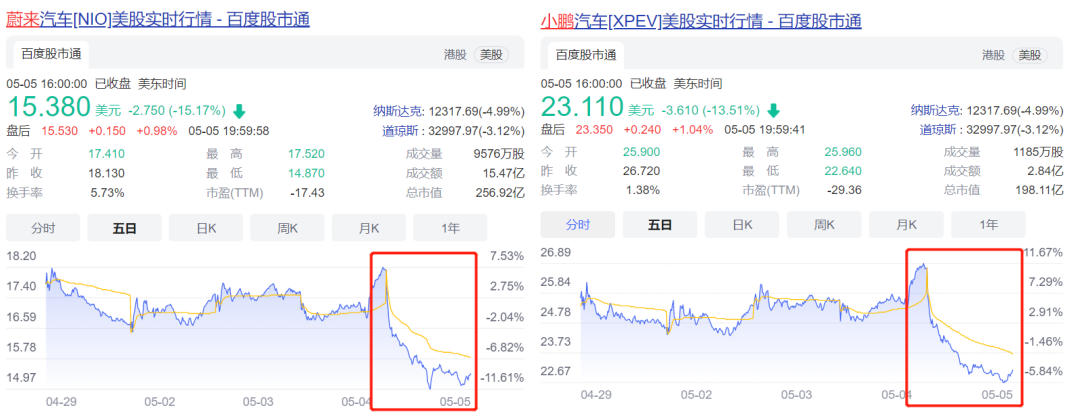Click NIO turnover rate 5.73%
The width and height of the screenshot is (1078, 420).
108,193
